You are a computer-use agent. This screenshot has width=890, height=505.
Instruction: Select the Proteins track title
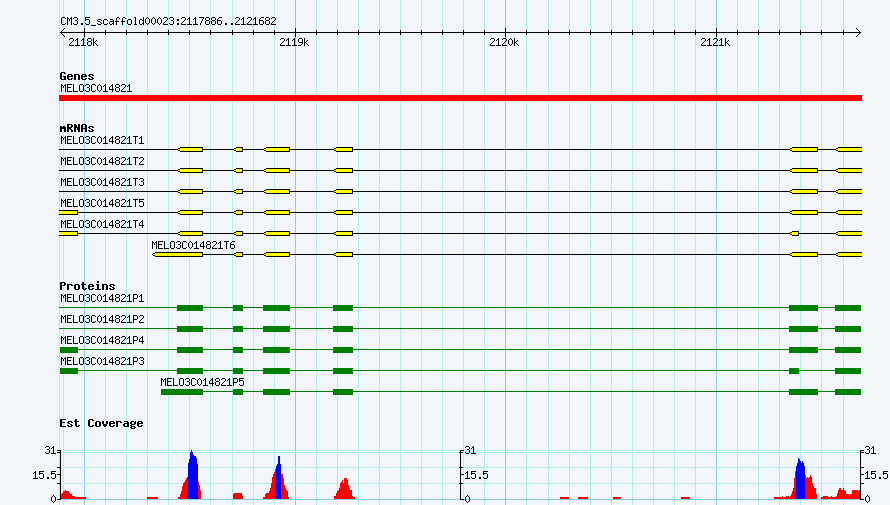87,286
